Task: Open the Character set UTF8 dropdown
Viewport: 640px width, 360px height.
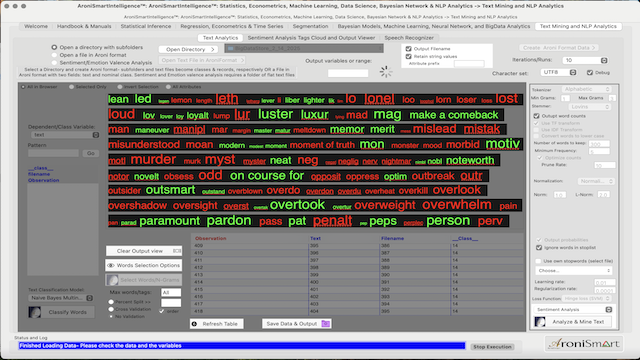Action: 558,72
